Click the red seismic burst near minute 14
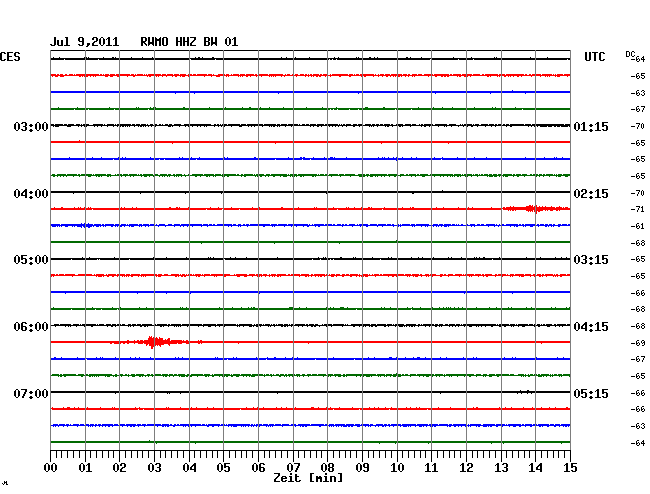 [535, 208]
